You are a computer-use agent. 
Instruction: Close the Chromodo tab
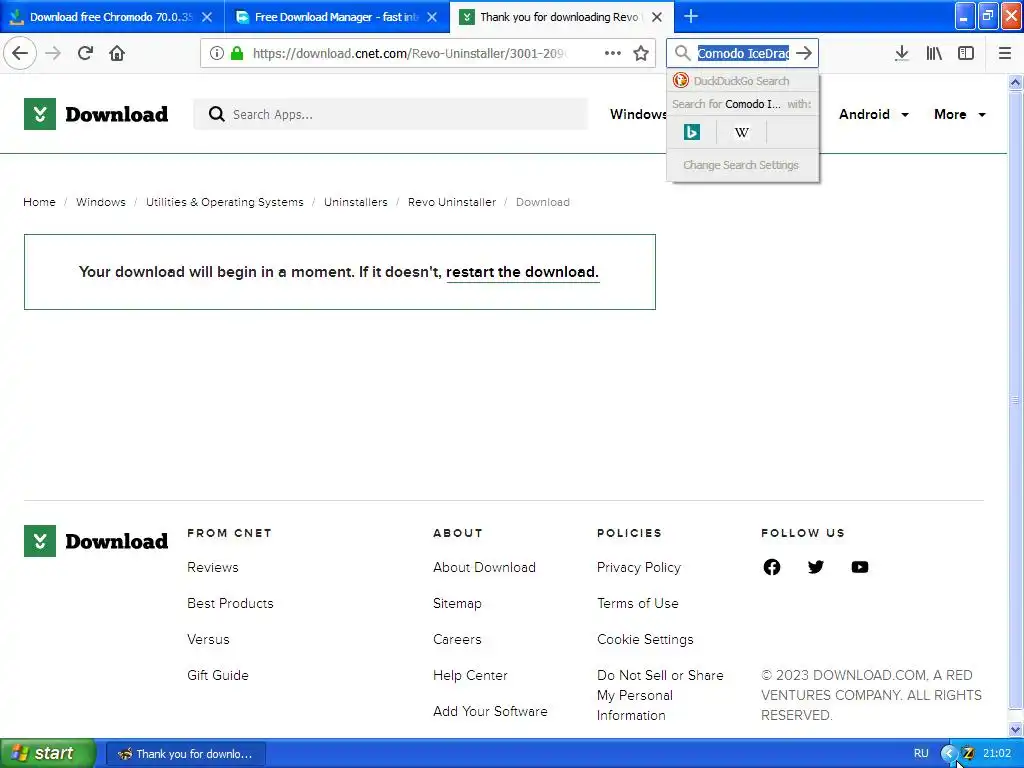[206, 17]
